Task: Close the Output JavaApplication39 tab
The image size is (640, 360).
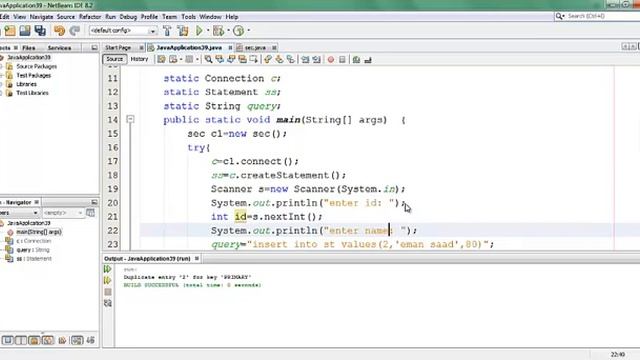Action: point(197,259)
